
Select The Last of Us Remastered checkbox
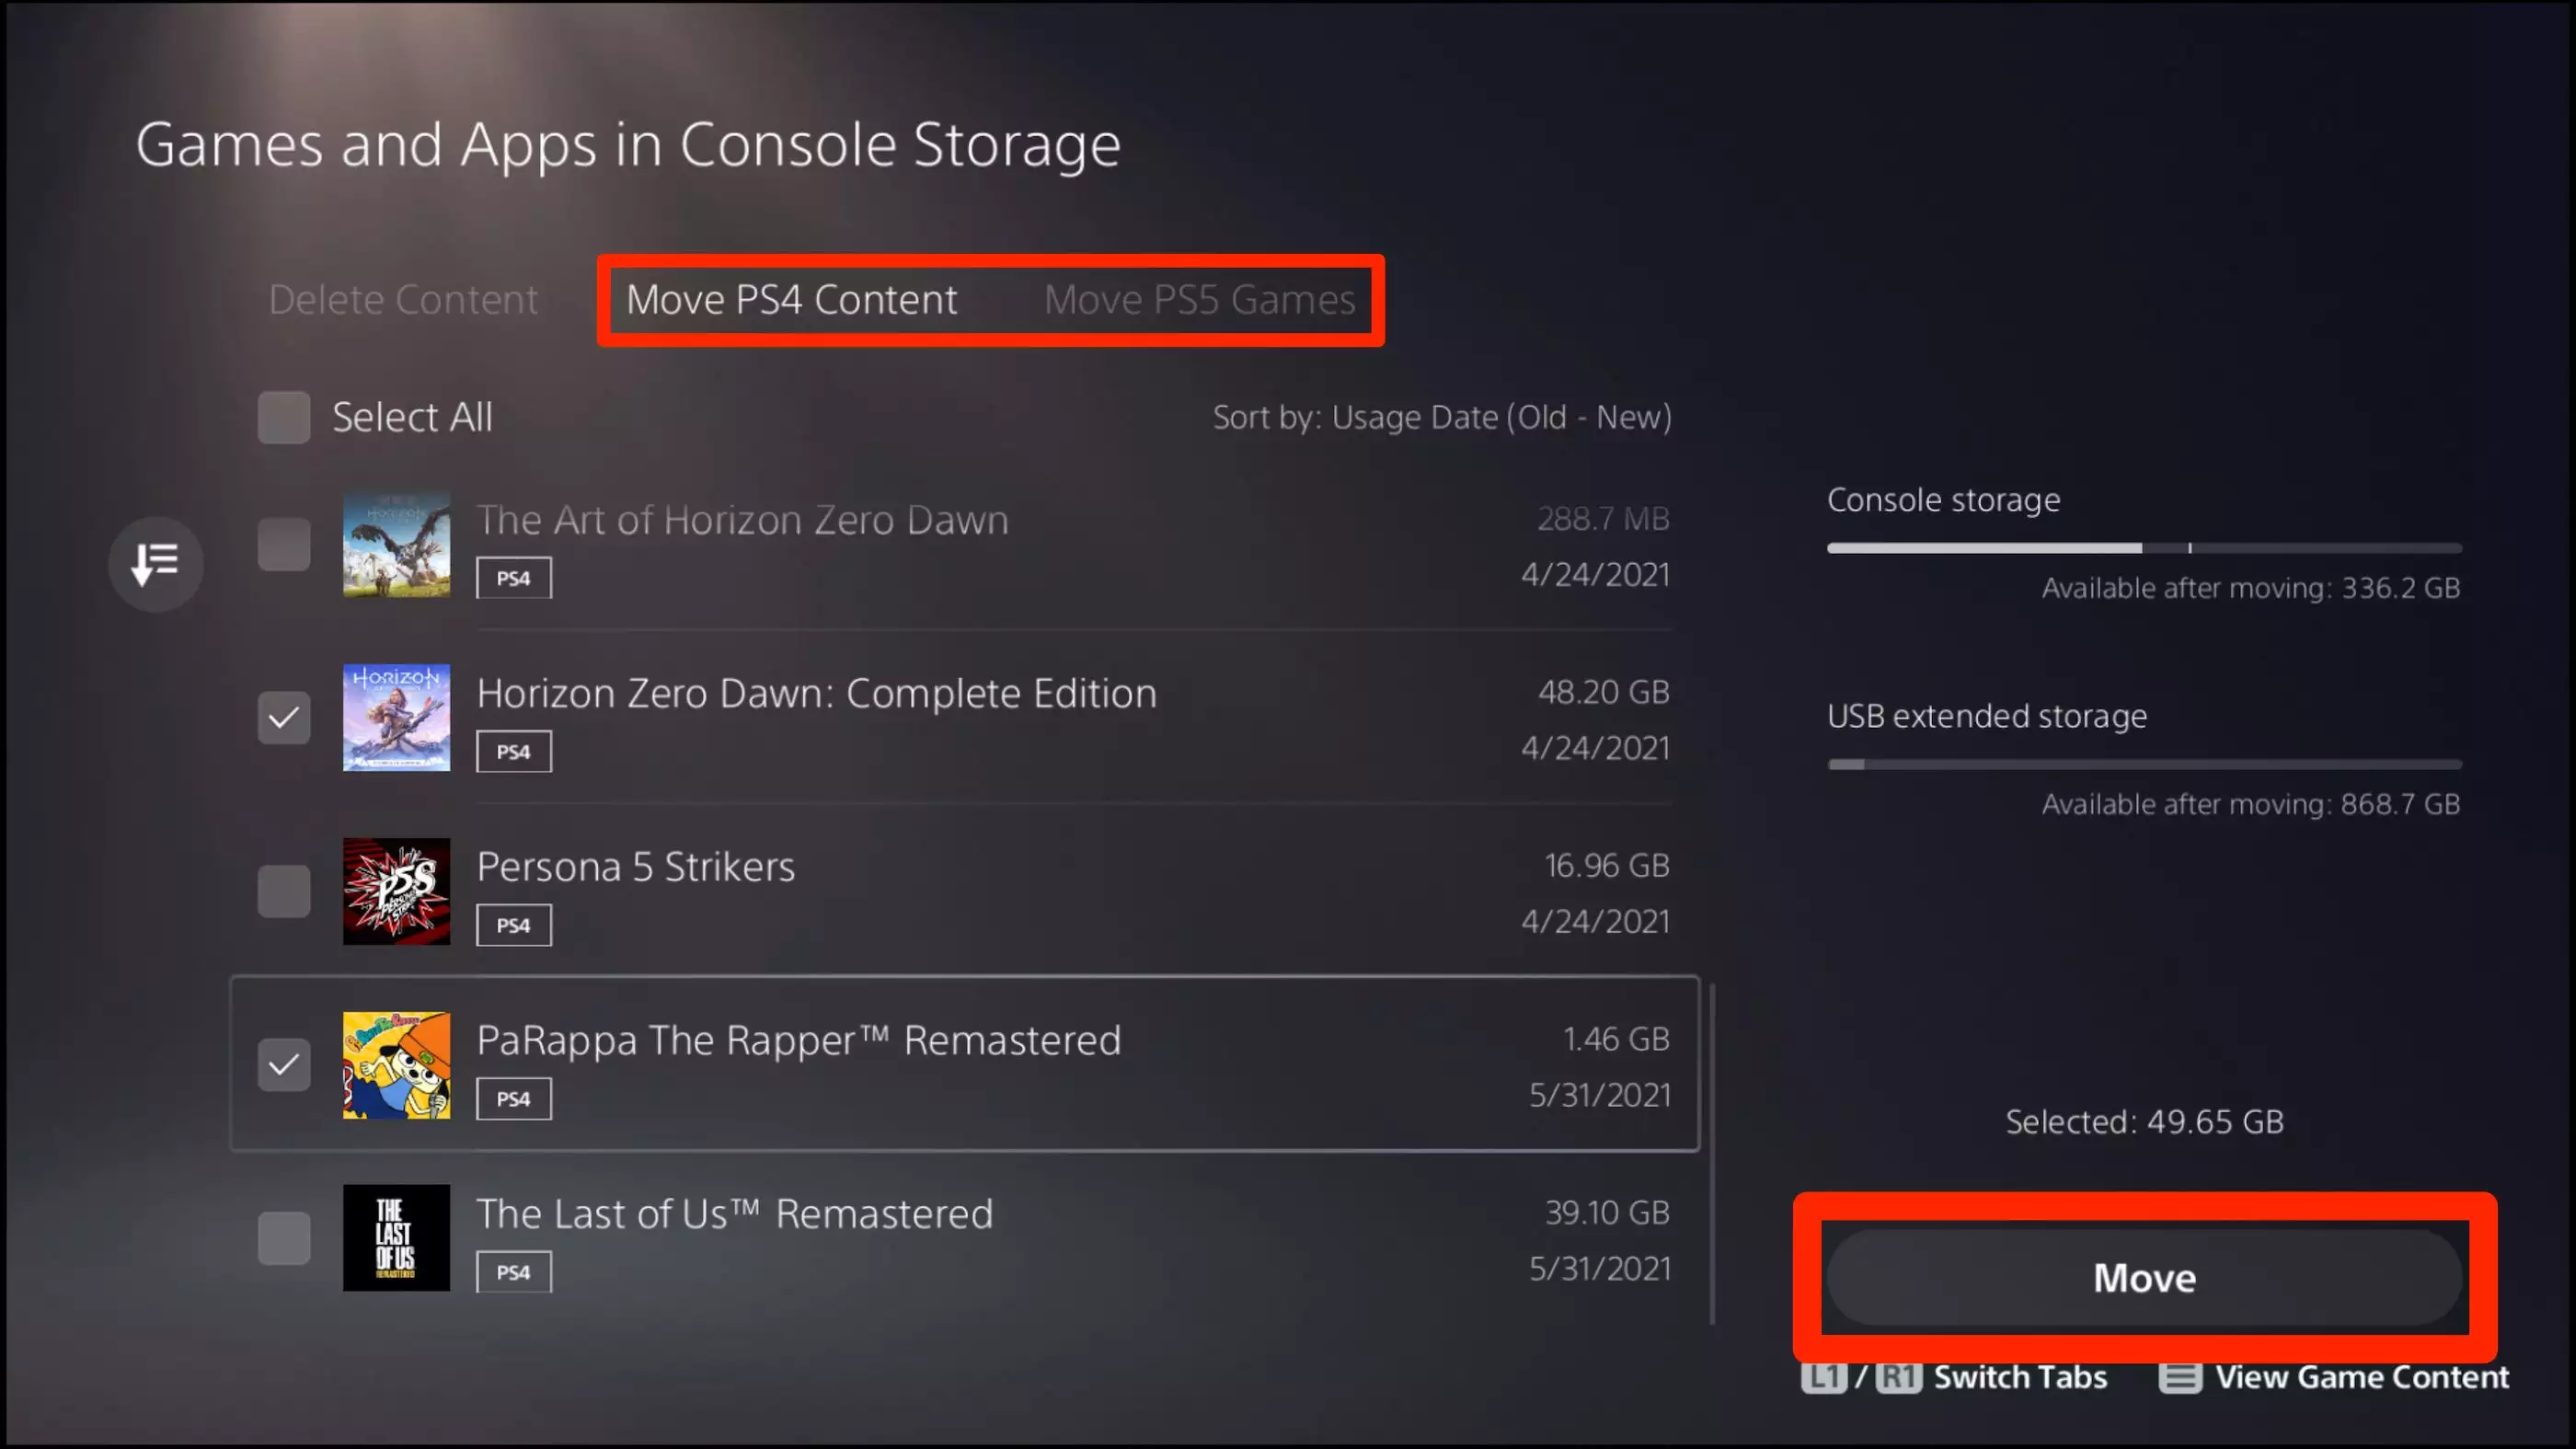click(x=284, y=1238)
